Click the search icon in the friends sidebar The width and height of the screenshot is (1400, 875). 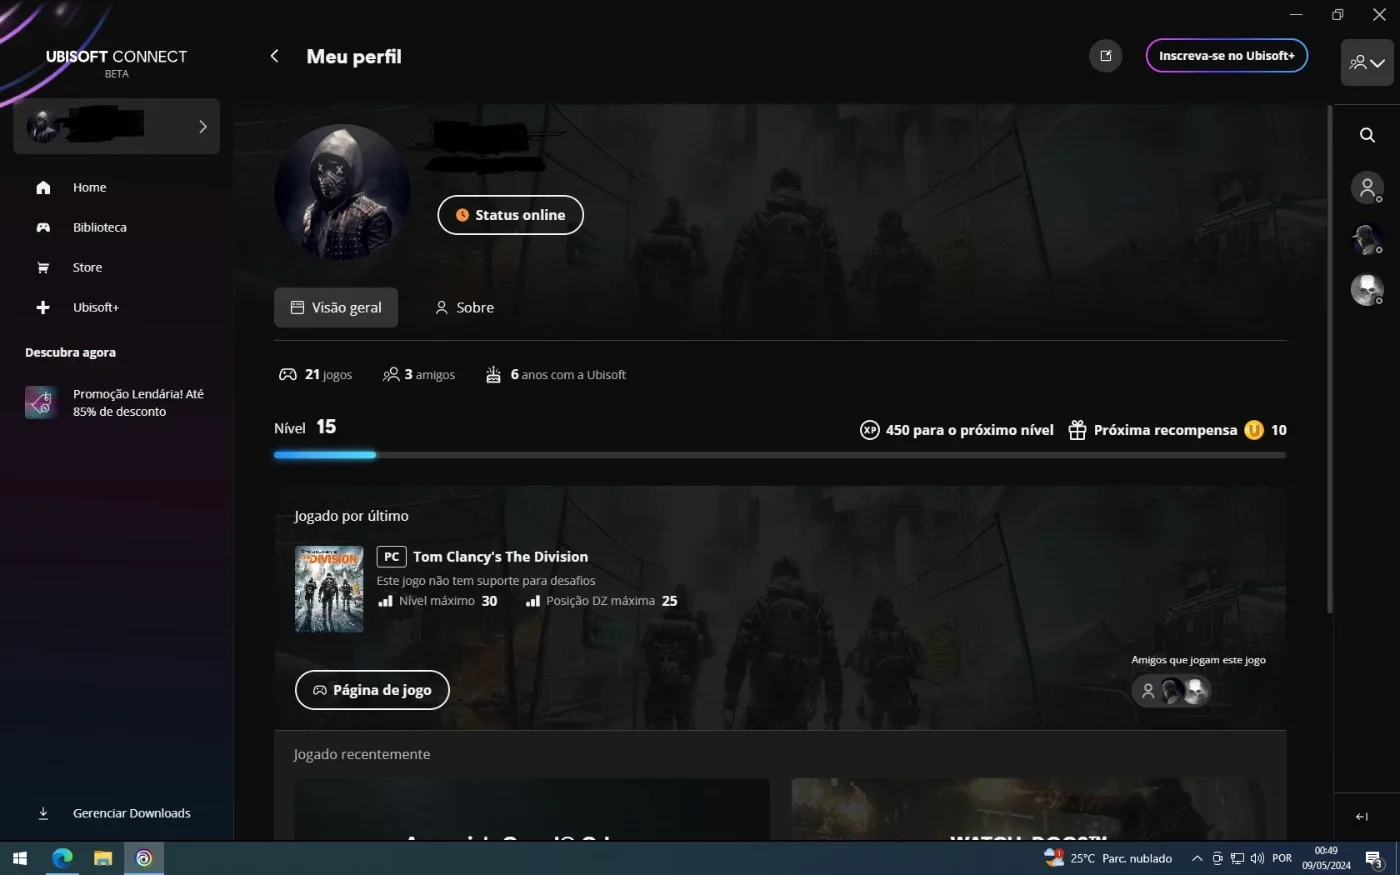[x=1367, y=135]
